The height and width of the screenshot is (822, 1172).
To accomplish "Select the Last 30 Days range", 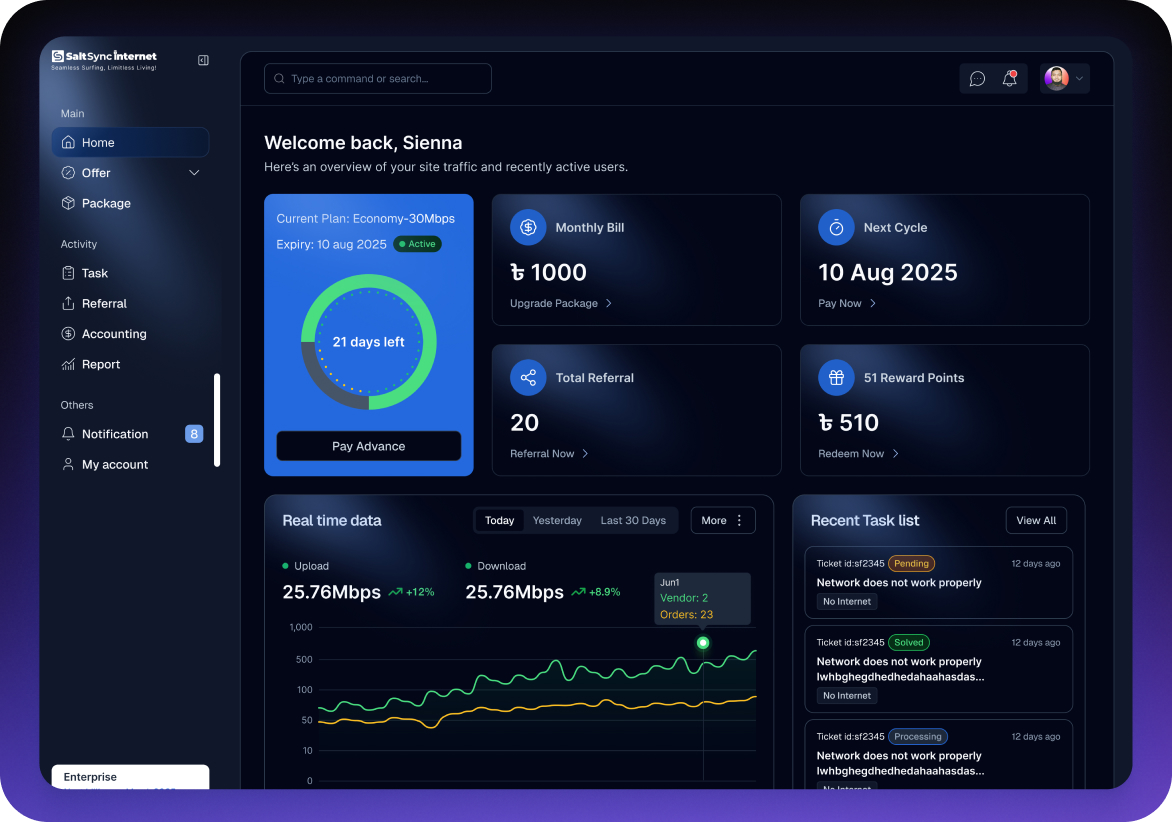I will coord(633,520).
